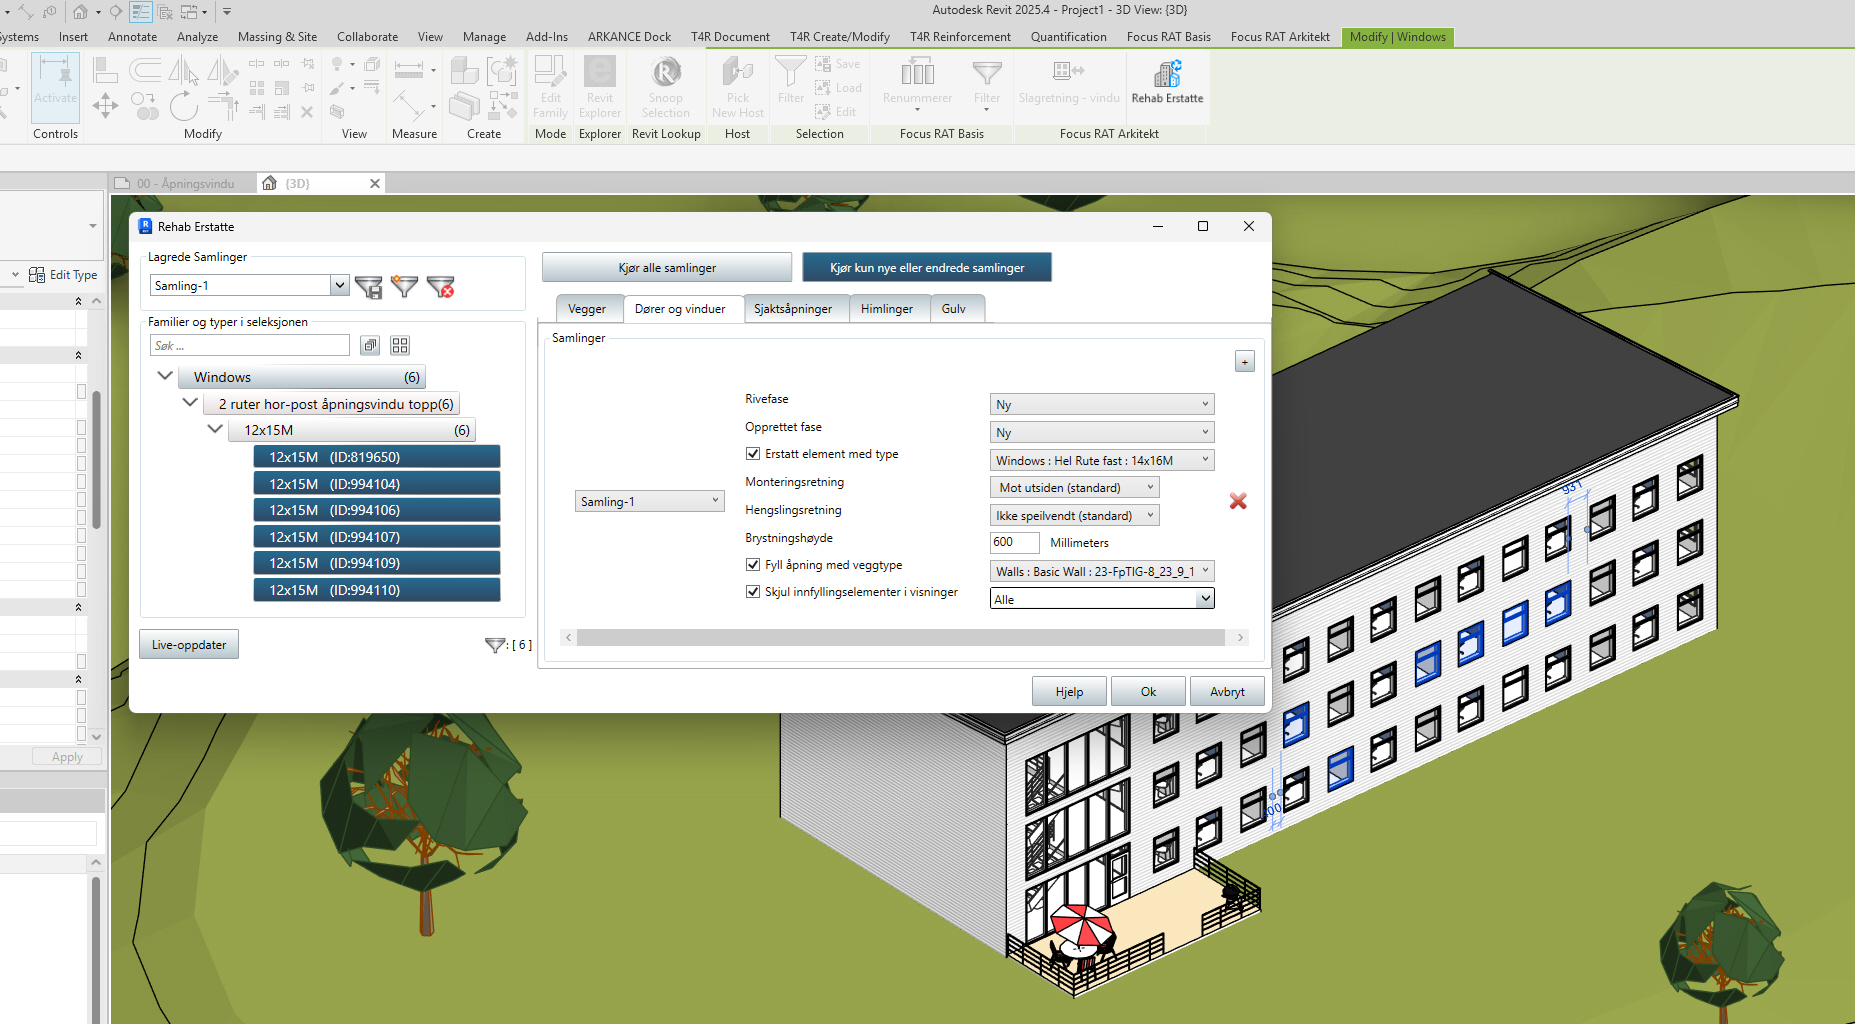This screenshot has width=1855, height=1024.
Task: Click the horizontal scrollbar in Samlinger panel
Action: 900,638
